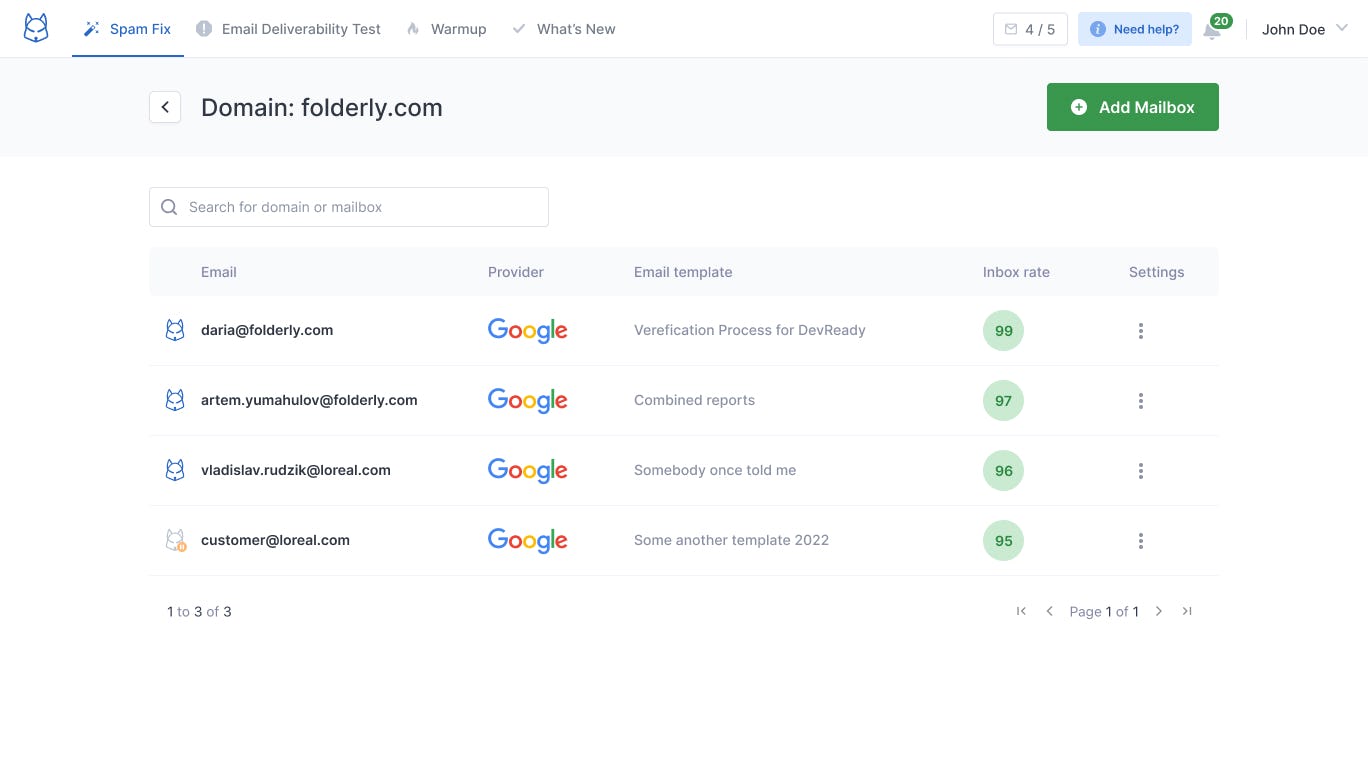1368x760 pixels.
Task: Switch to the Warmup tab
Action: coord(447,29)
